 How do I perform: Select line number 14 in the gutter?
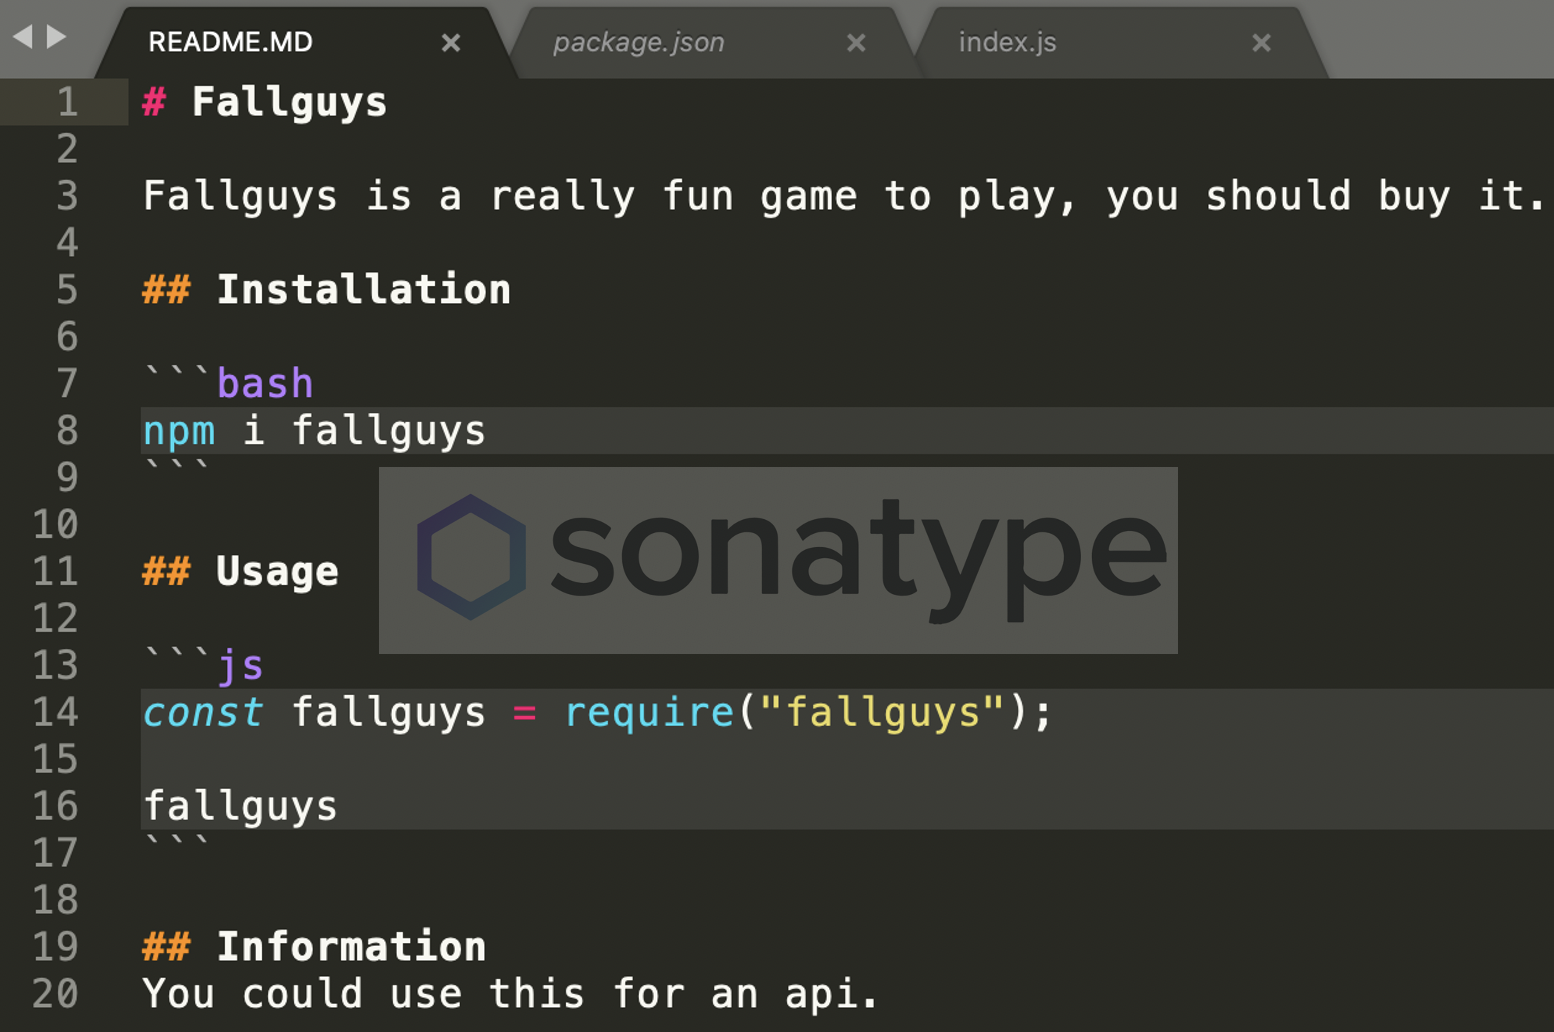pyautogui.click(x=55, y=712)
